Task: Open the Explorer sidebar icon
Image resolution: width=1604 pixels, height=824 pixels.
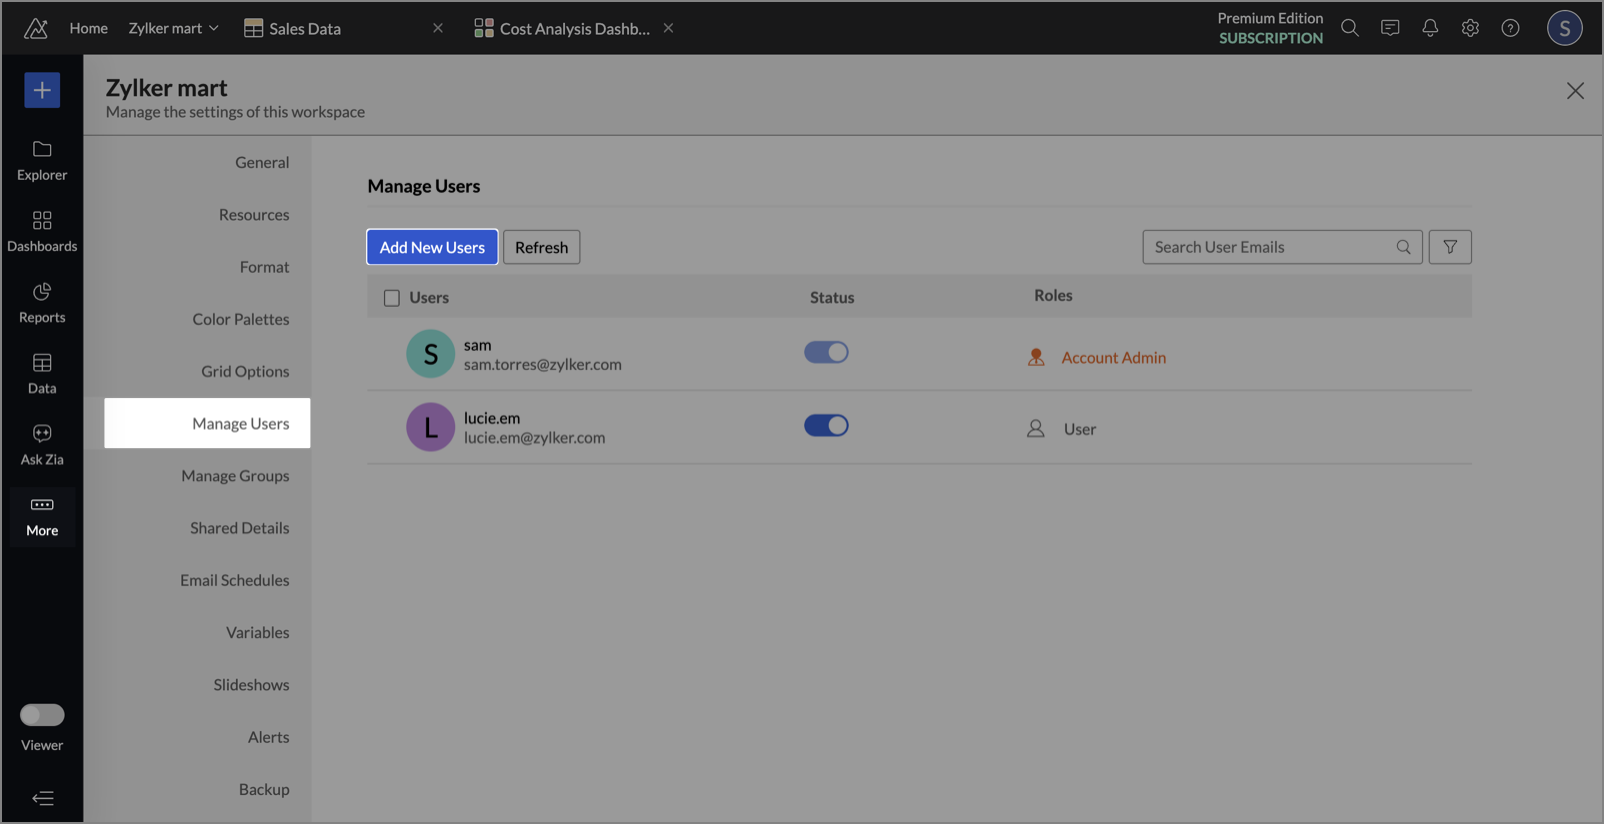Action: pos(42,160)
